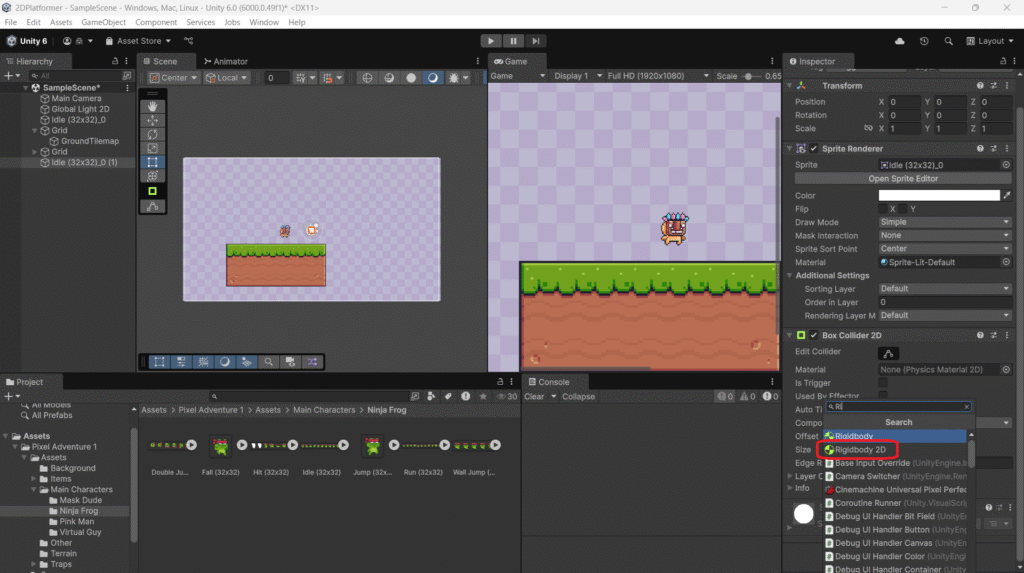Click the global search magnifier icon
The height and width of the screenshot is (573, 1024).
tap(948, 41)
